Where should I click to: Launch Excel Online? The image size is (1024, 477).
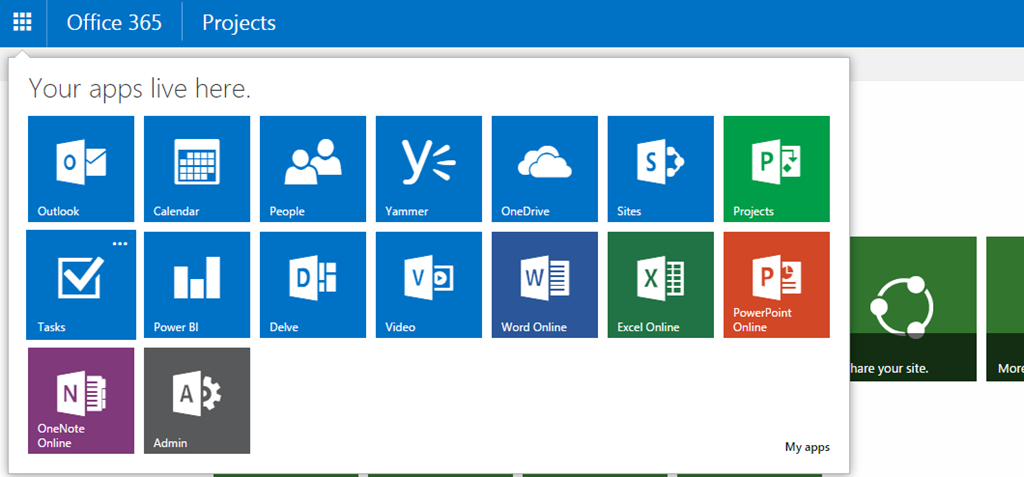tap(660, 285)
